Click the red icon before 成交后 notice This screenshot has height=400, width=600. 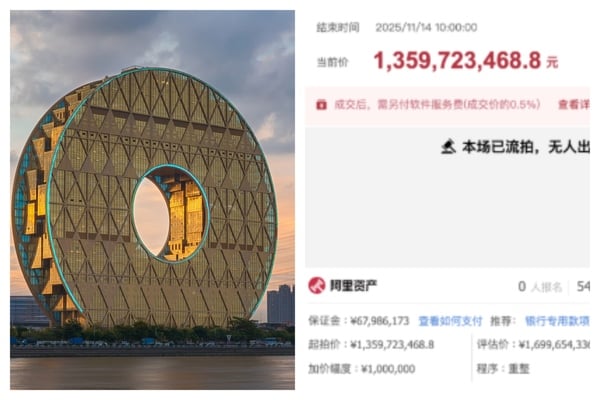[321, 105]
